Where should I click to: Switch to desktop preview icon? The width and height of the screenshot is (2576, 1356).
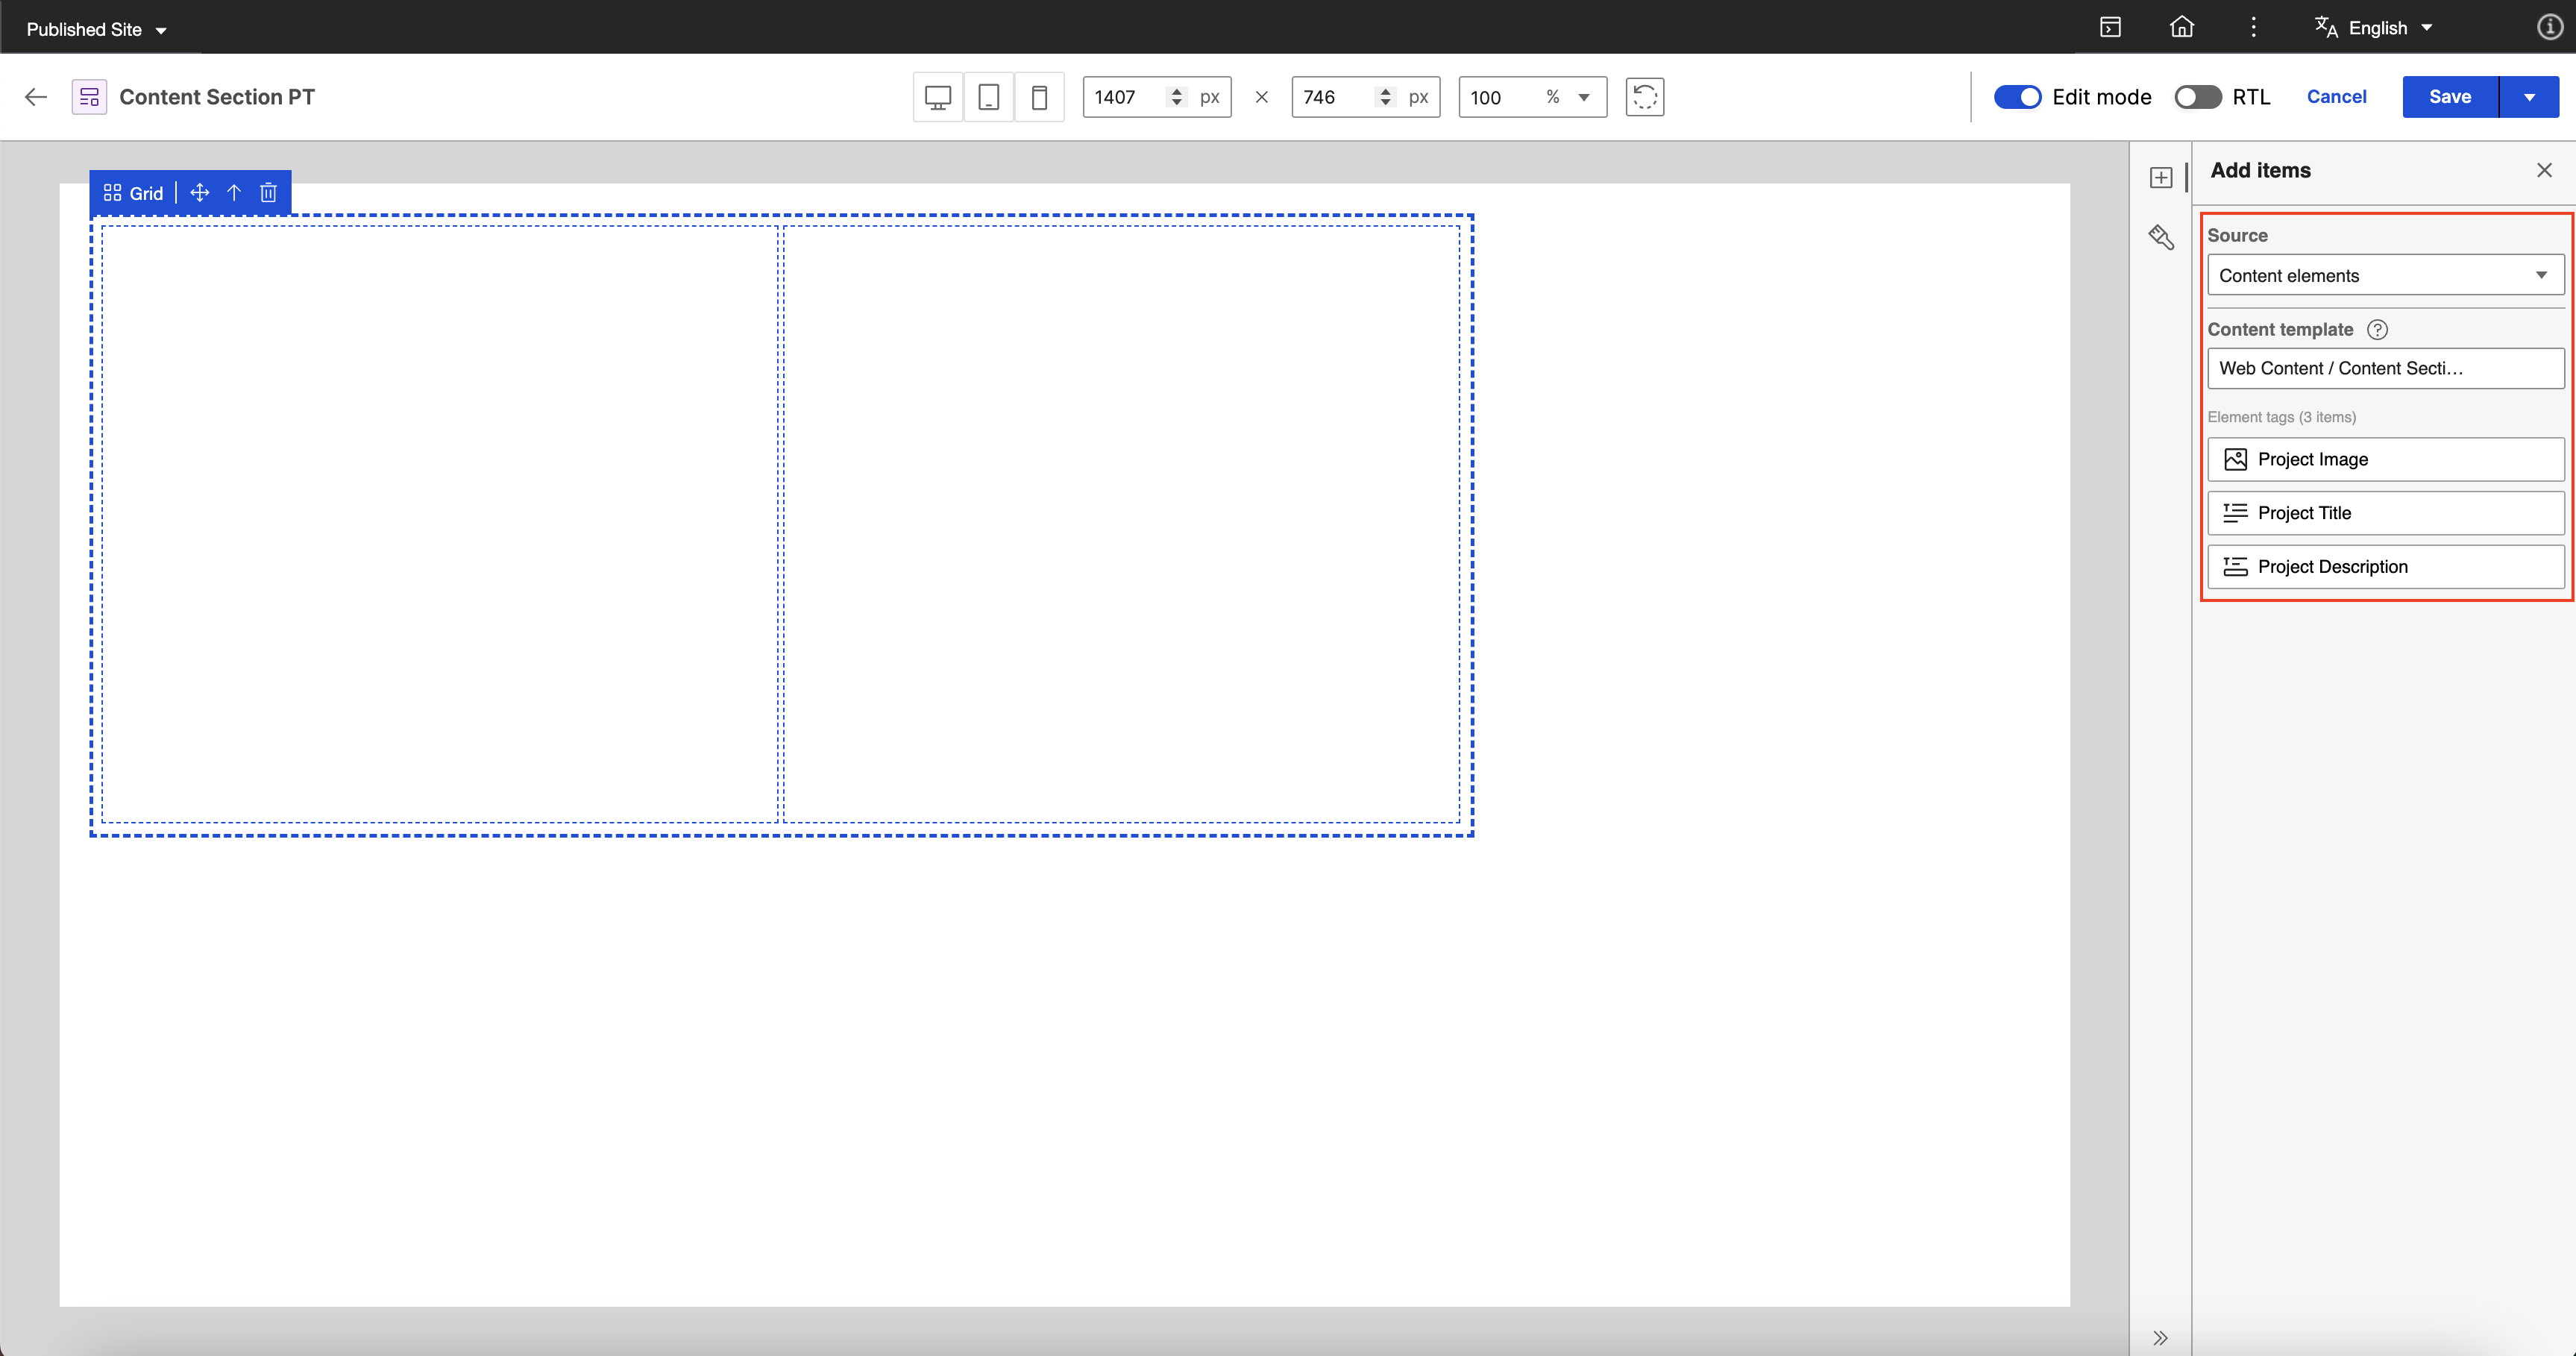click(x=937, y=97)
